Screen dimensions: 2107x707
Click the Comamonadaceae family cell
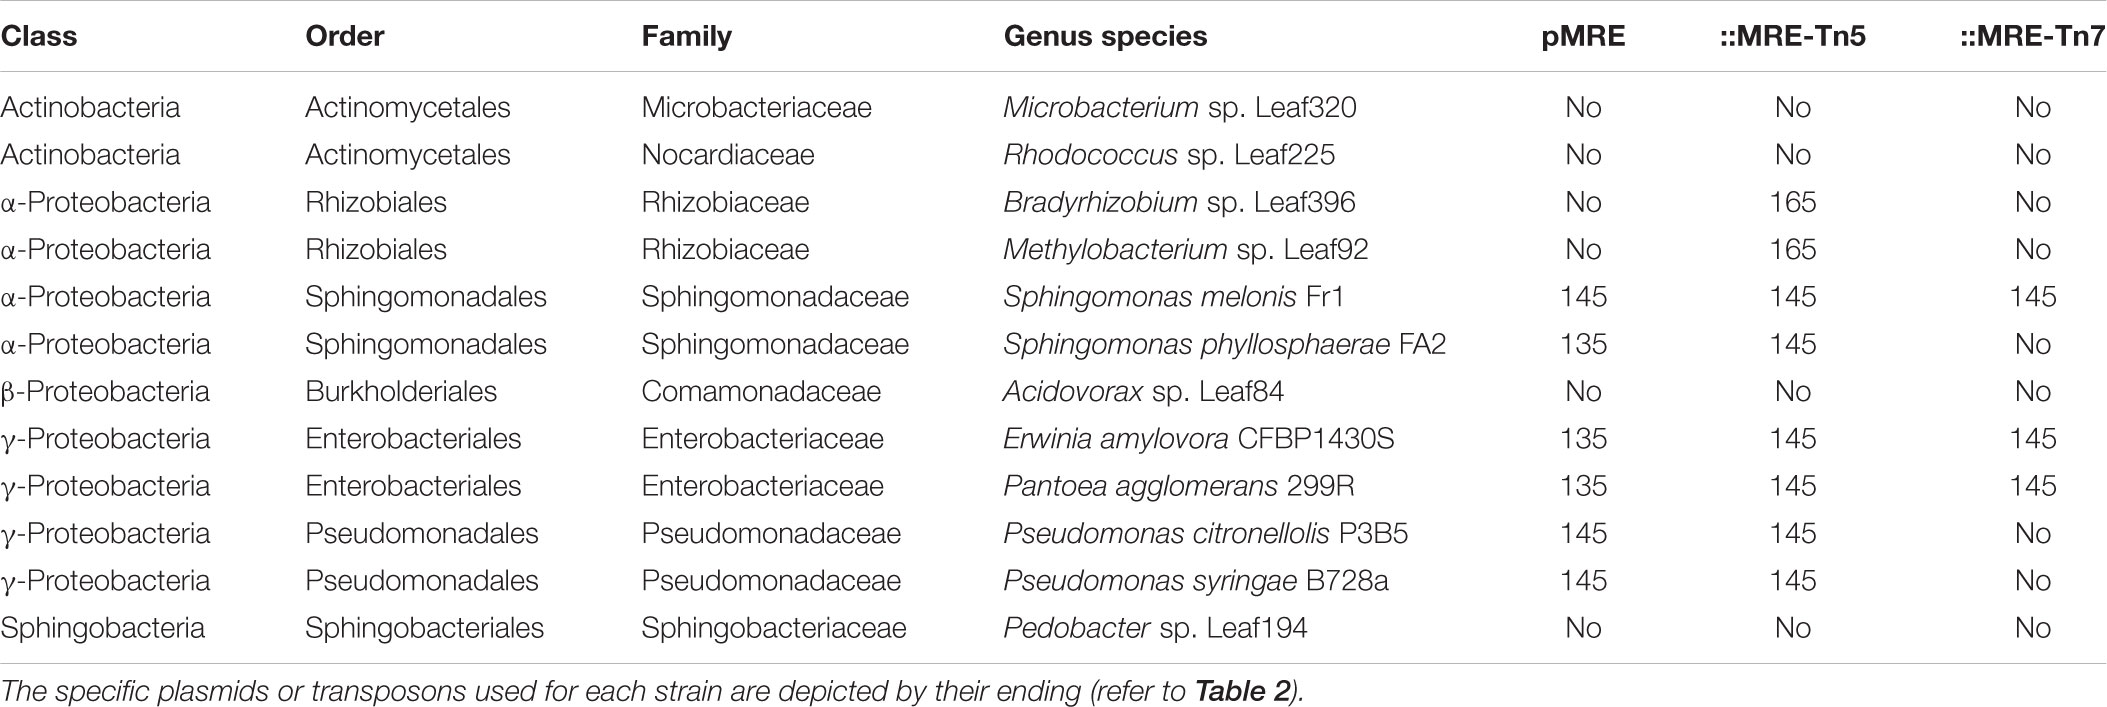click(761, 391)
